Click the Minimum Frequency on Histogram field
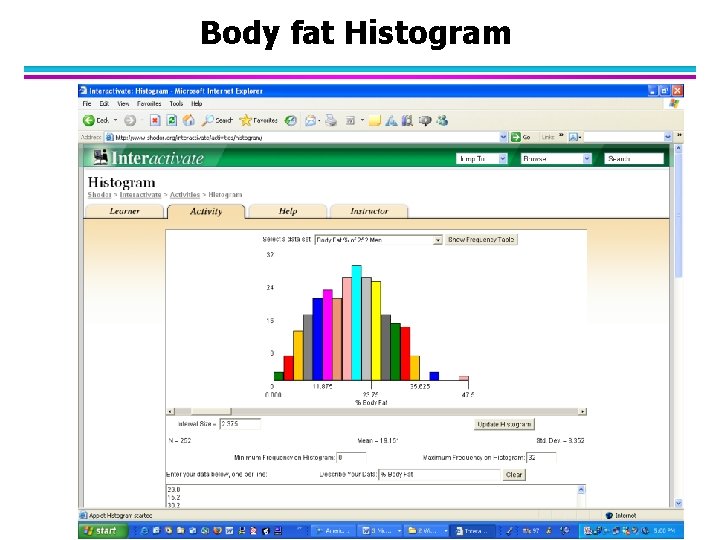 351,457
